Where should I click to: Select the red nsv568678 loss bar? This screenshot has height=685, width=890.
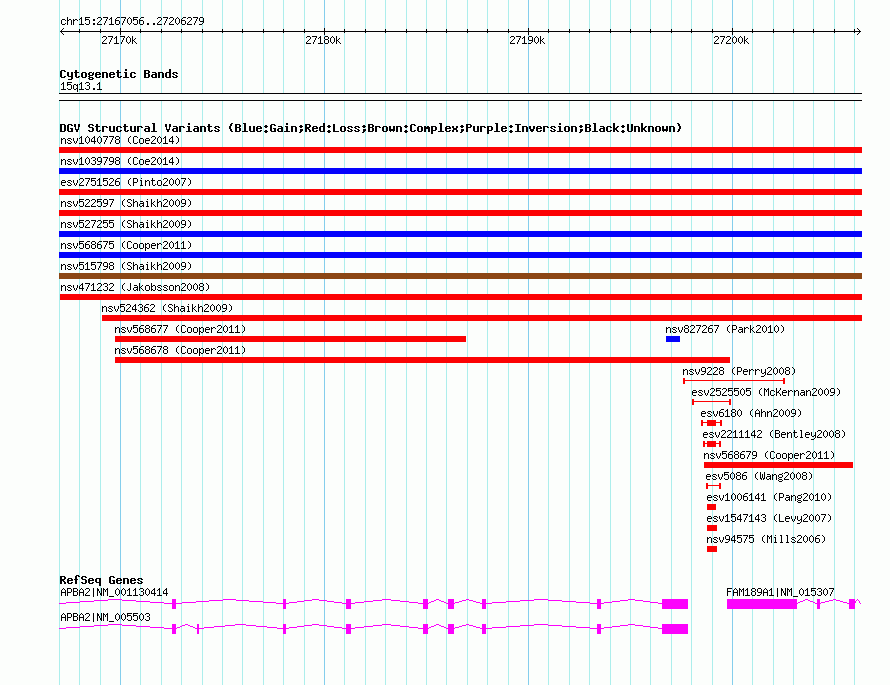click(422, 360)
